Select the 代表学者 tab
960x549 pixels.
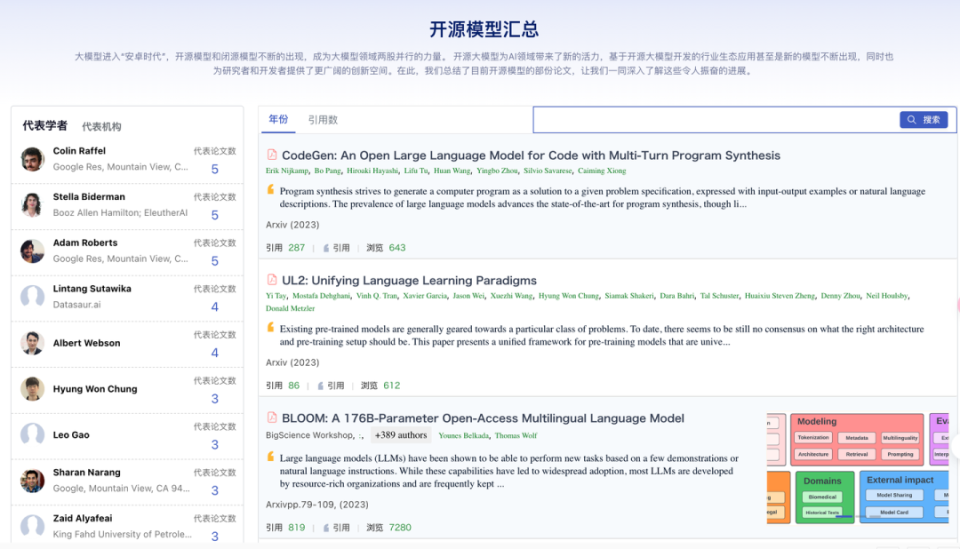tap(45, 125)
